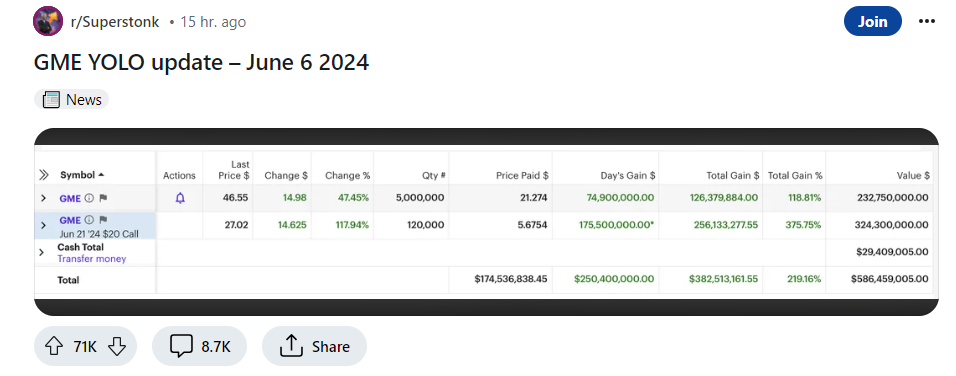
Task: Upvote the GME YOLO post
Action: coord(54,347)
